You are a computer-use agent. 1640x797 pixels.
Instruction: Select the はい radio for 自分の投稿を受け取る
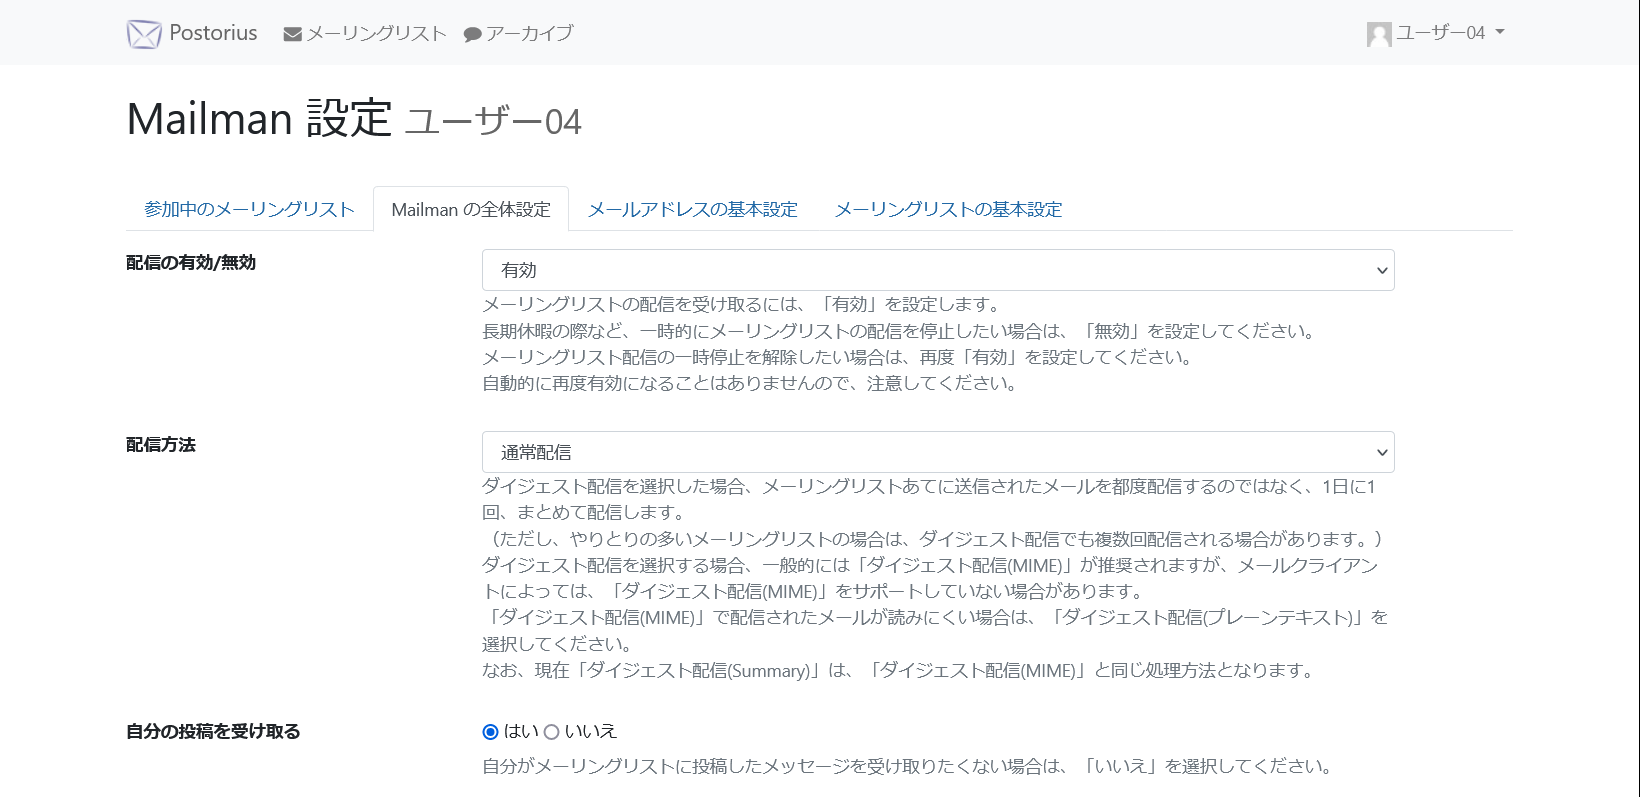click(x=490, y=732)
